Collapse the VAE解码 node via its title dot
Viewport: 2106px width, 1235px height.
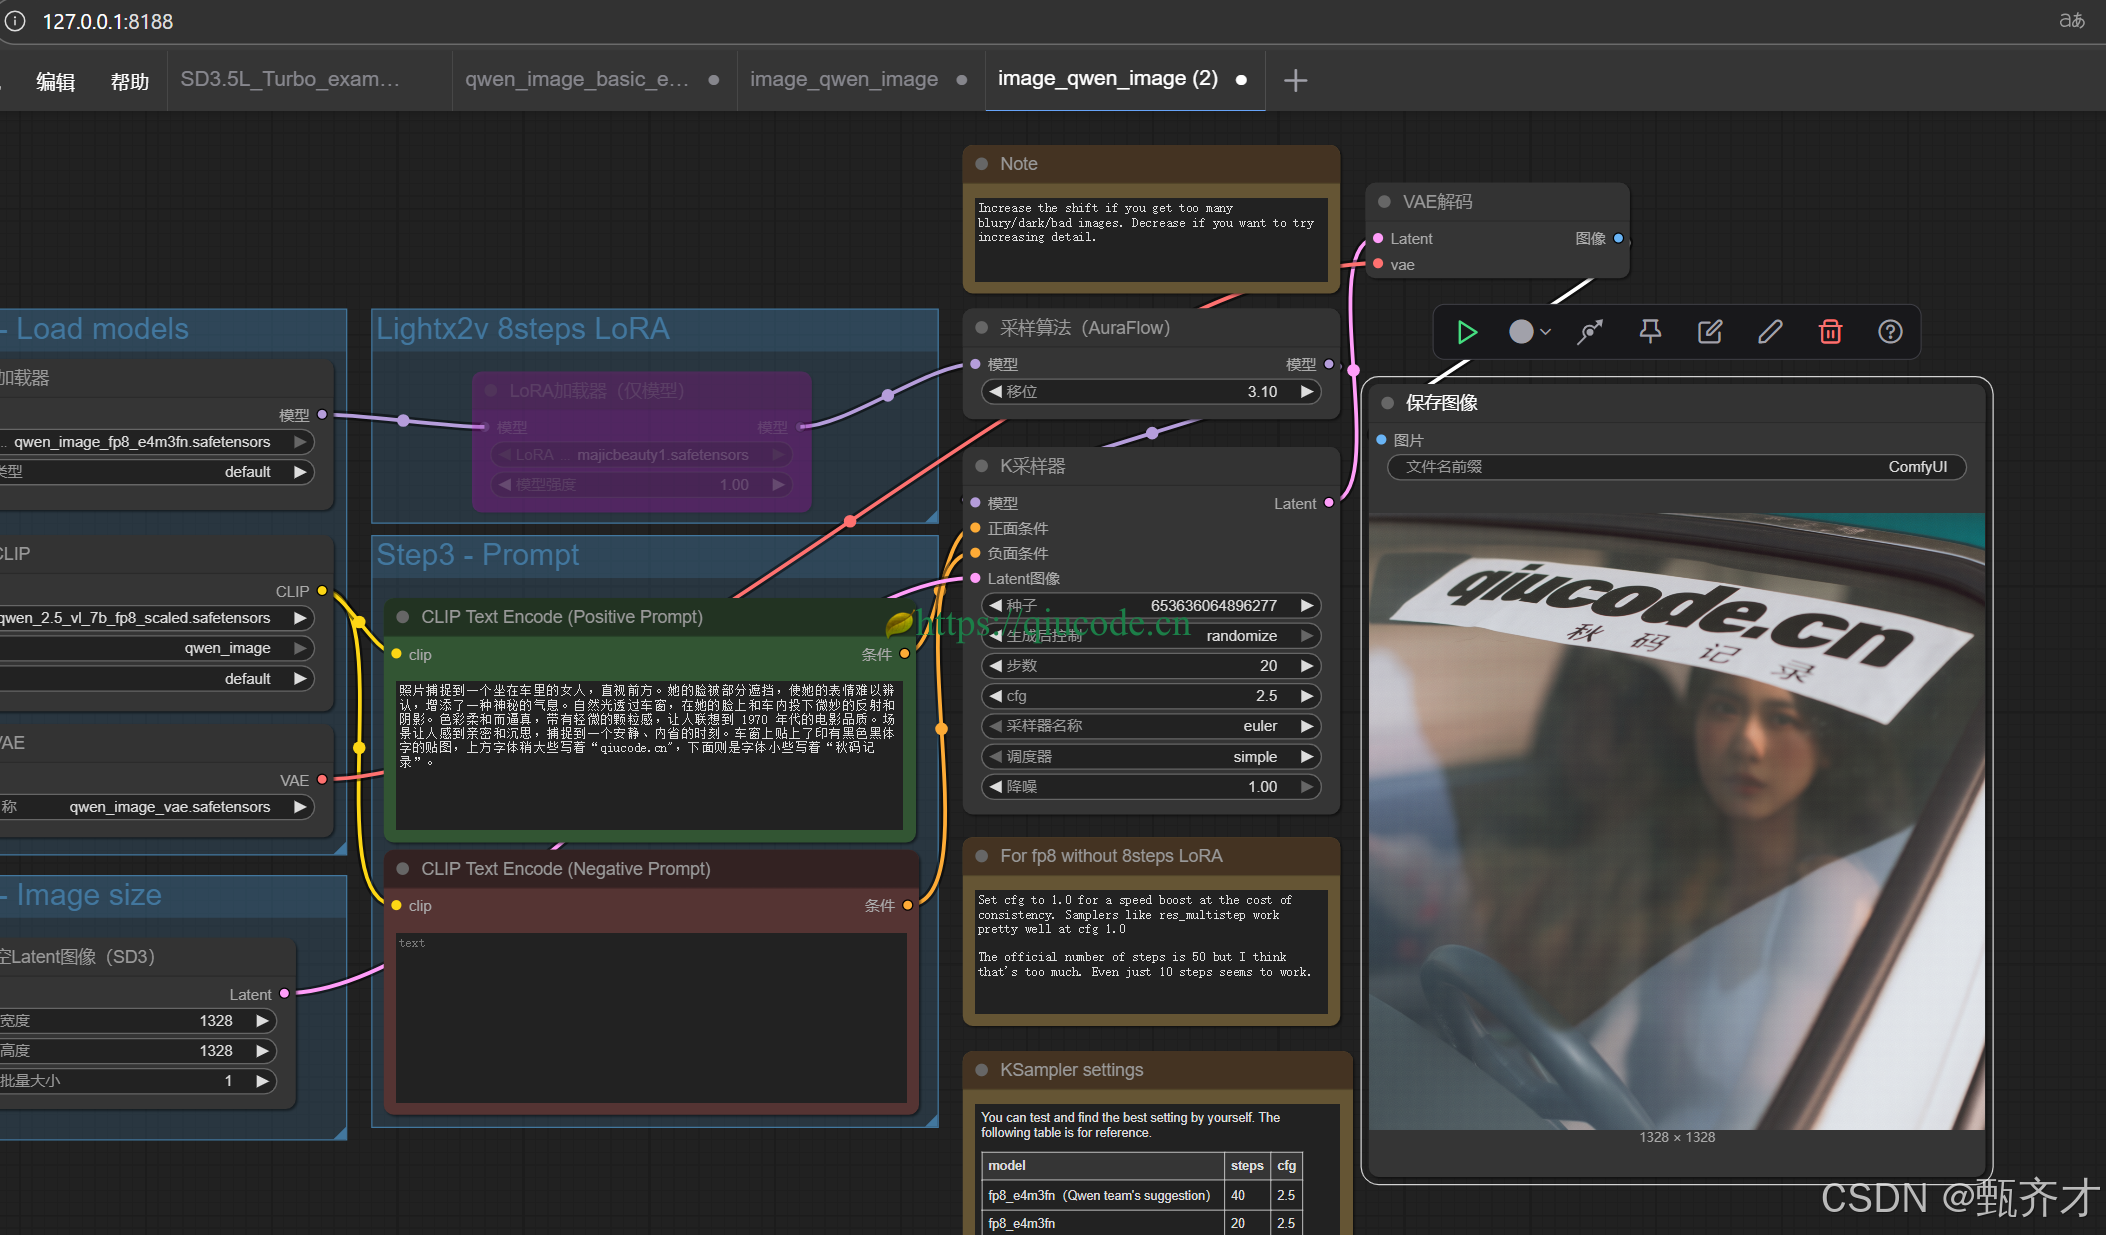pos(1384,202)
